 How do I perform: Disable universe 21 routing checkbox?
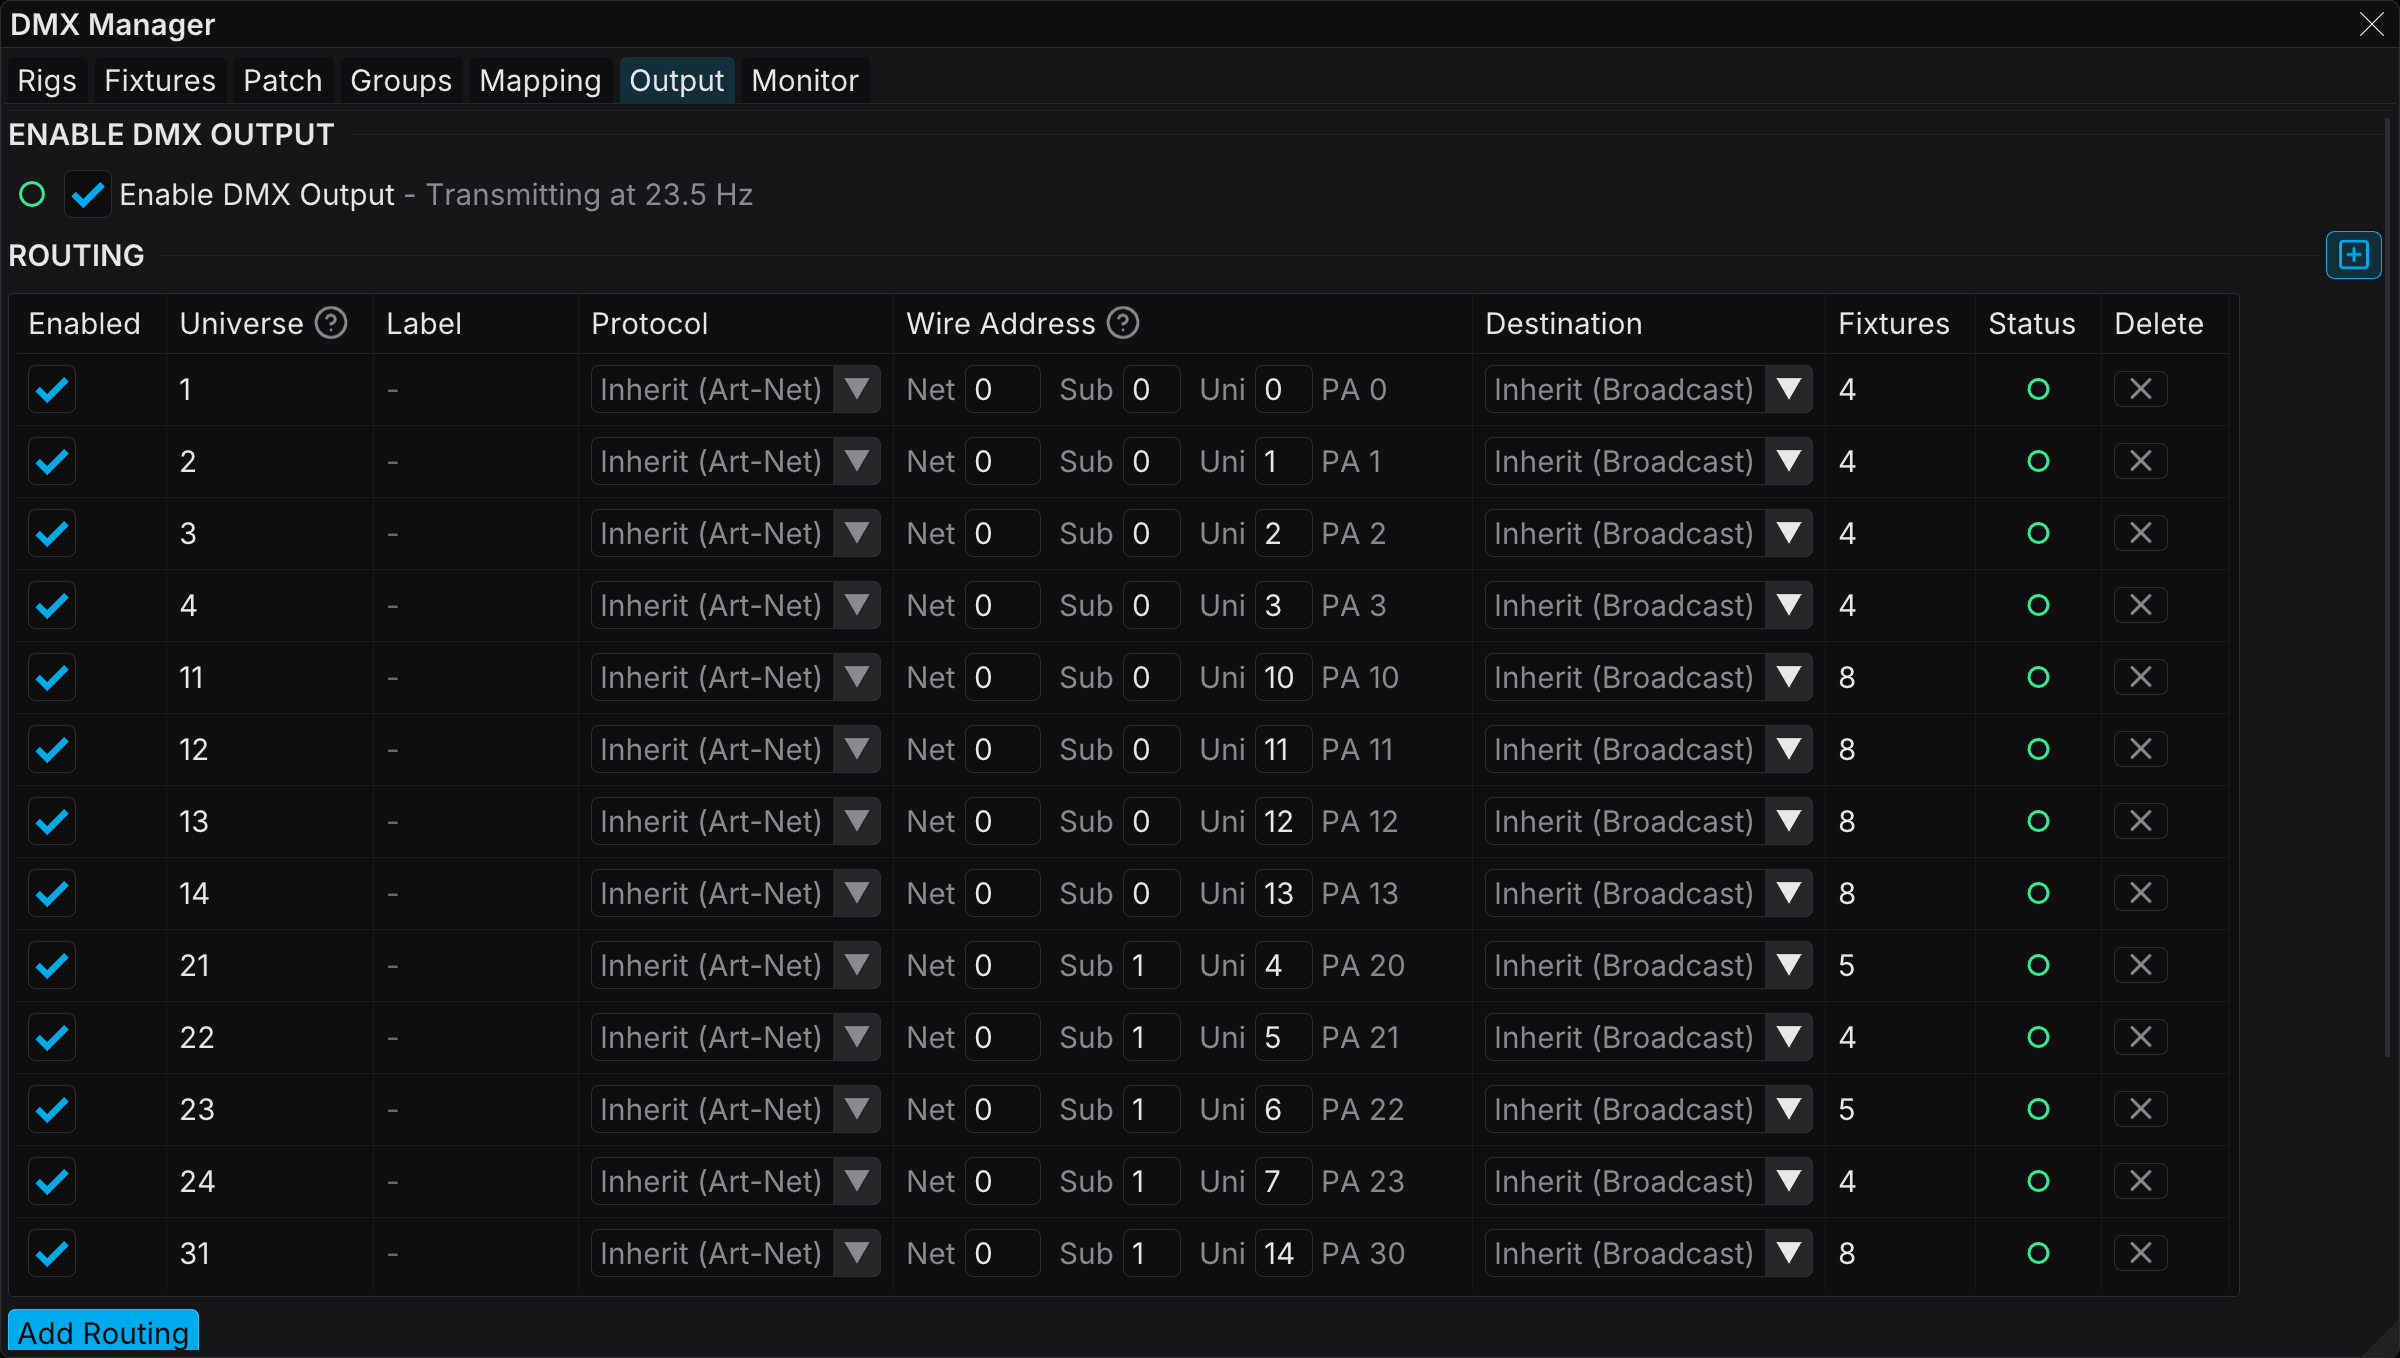tap(52, 965)
